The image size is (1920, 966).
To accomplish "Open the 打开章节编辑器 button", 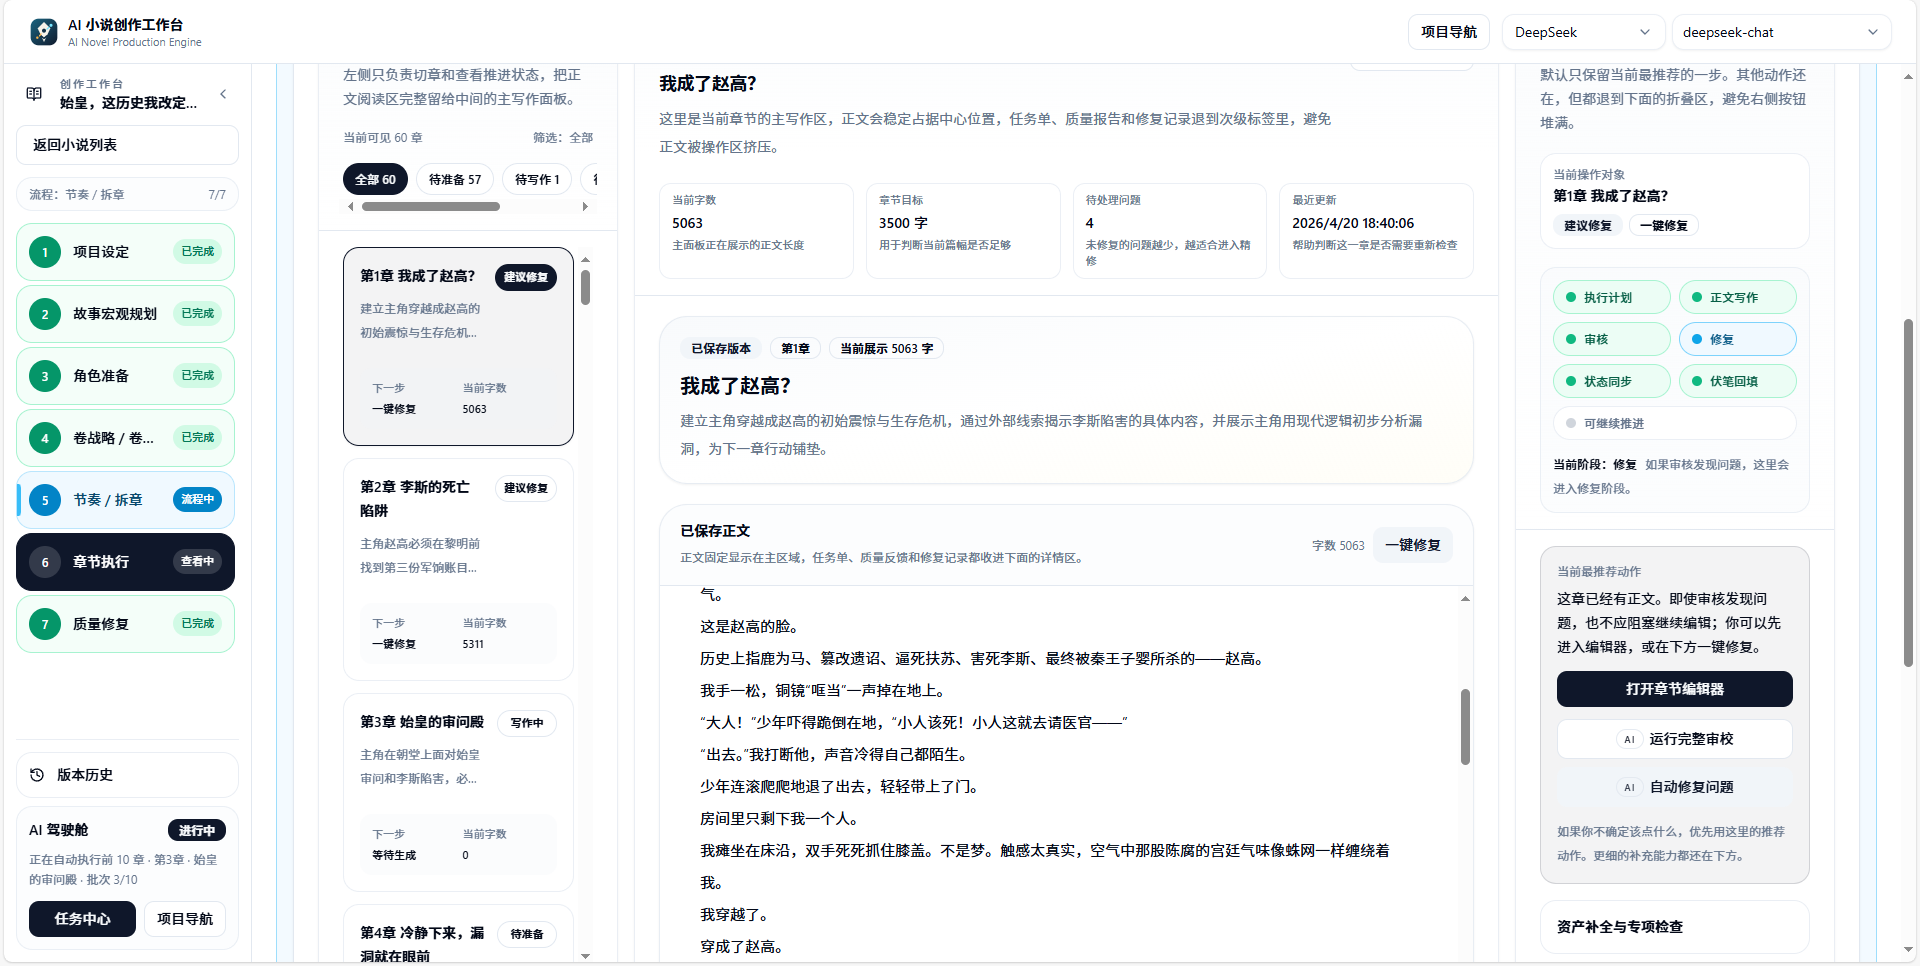I will point(1674,689).
